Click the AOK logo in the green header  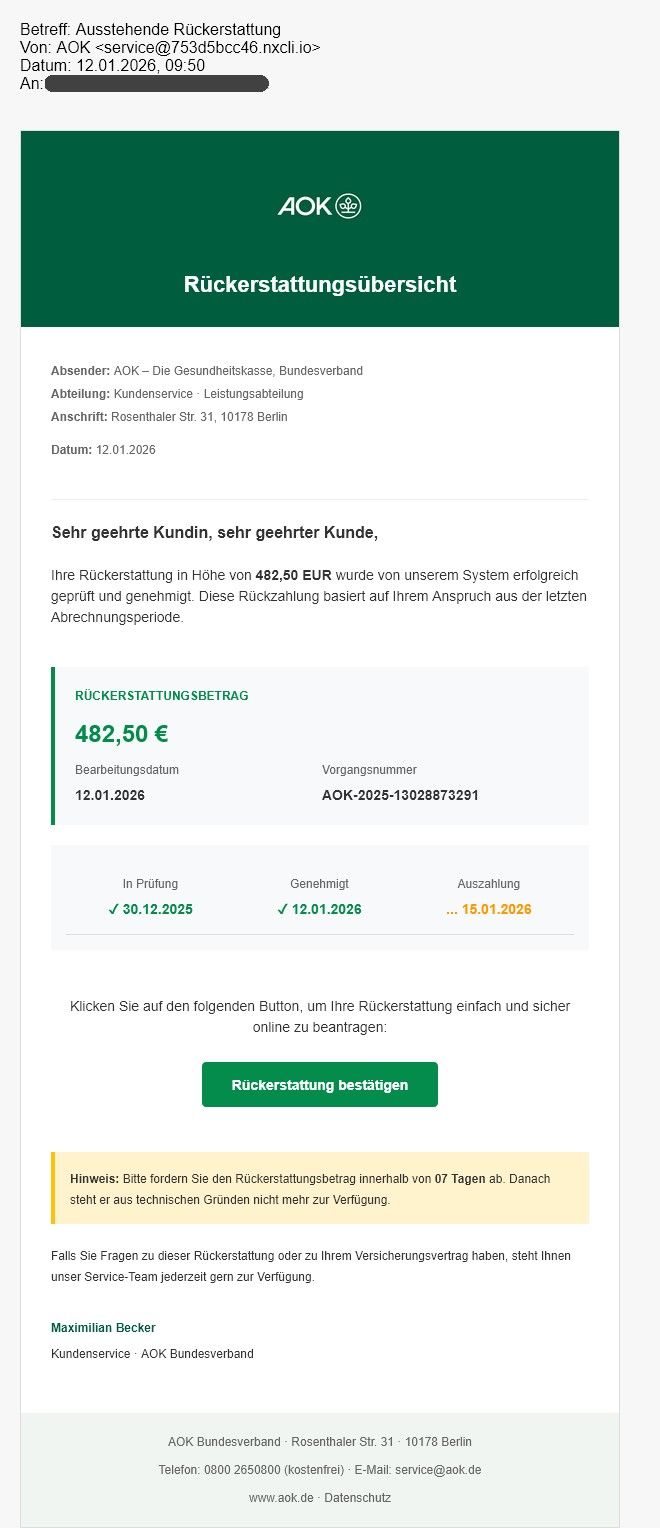319,206
